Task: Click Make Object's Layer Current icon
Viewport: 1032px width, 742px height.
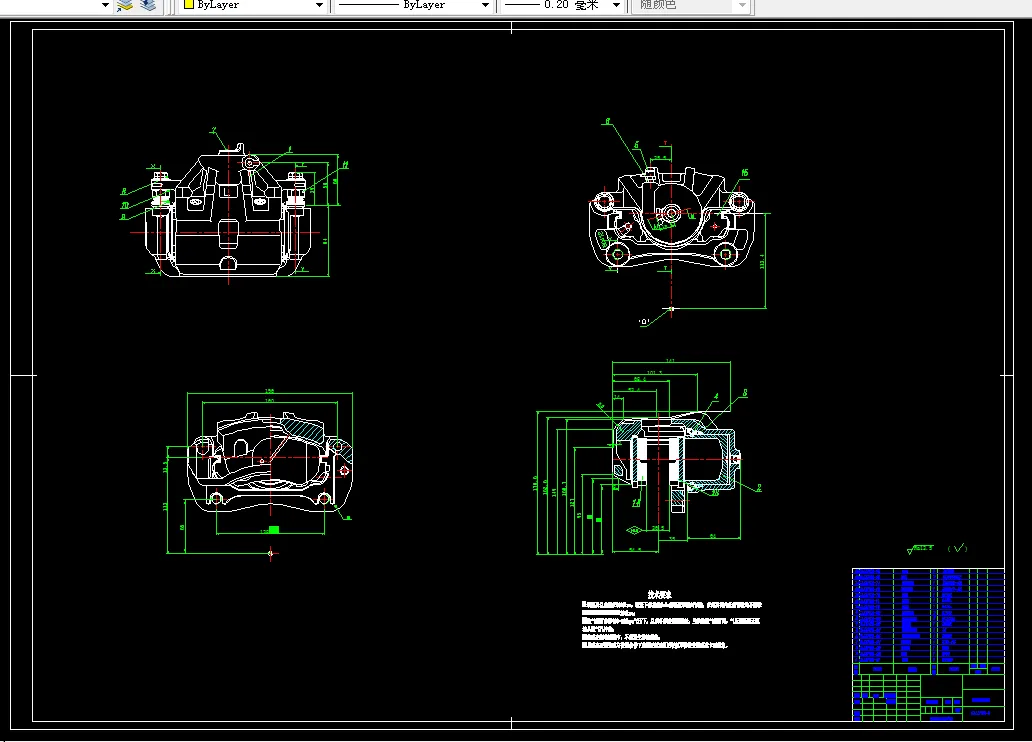Action: tap(124, 5)
